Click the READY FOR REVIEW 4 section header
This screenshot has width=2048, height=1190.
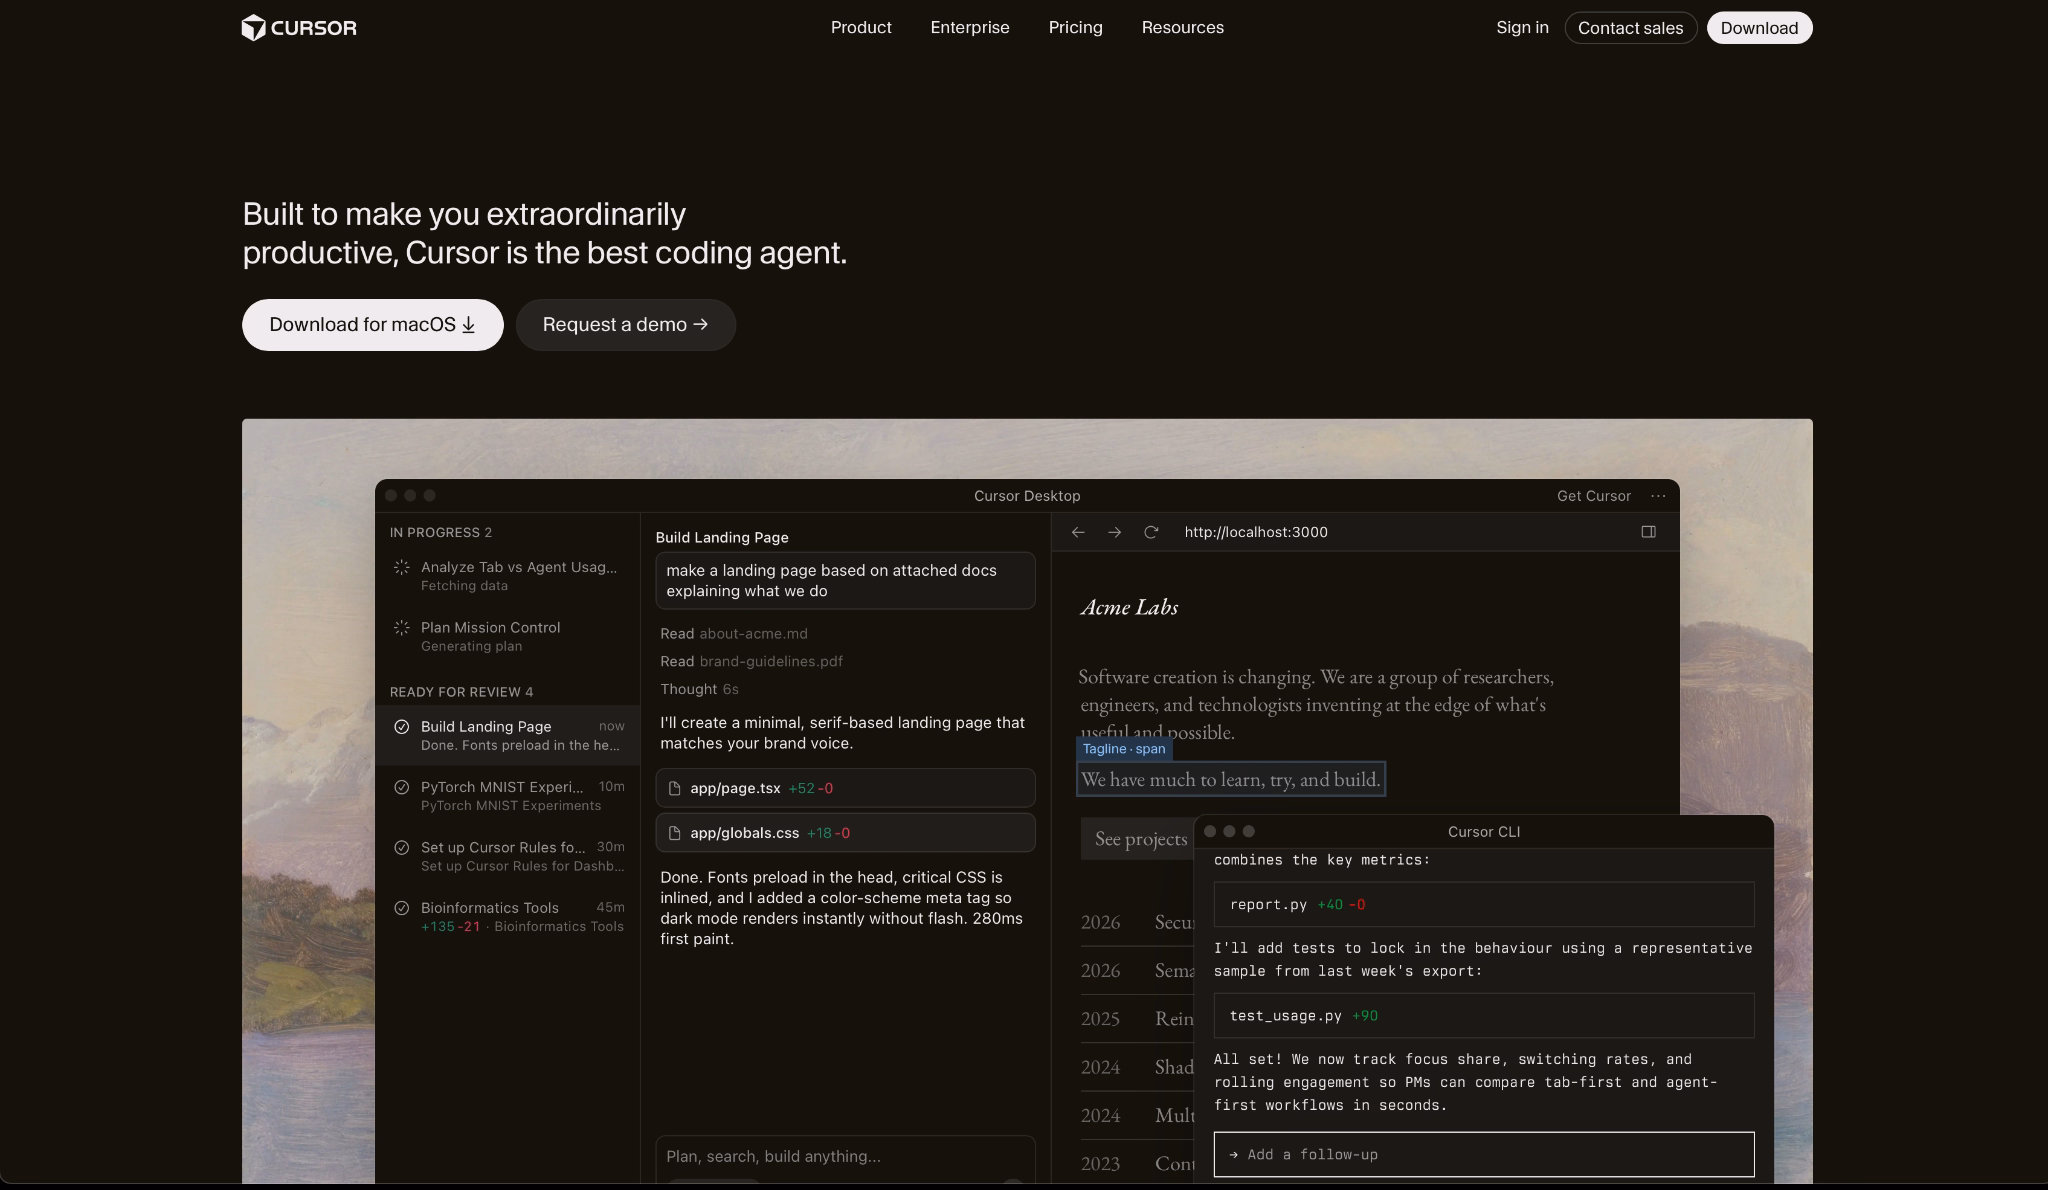click(461, 692)
